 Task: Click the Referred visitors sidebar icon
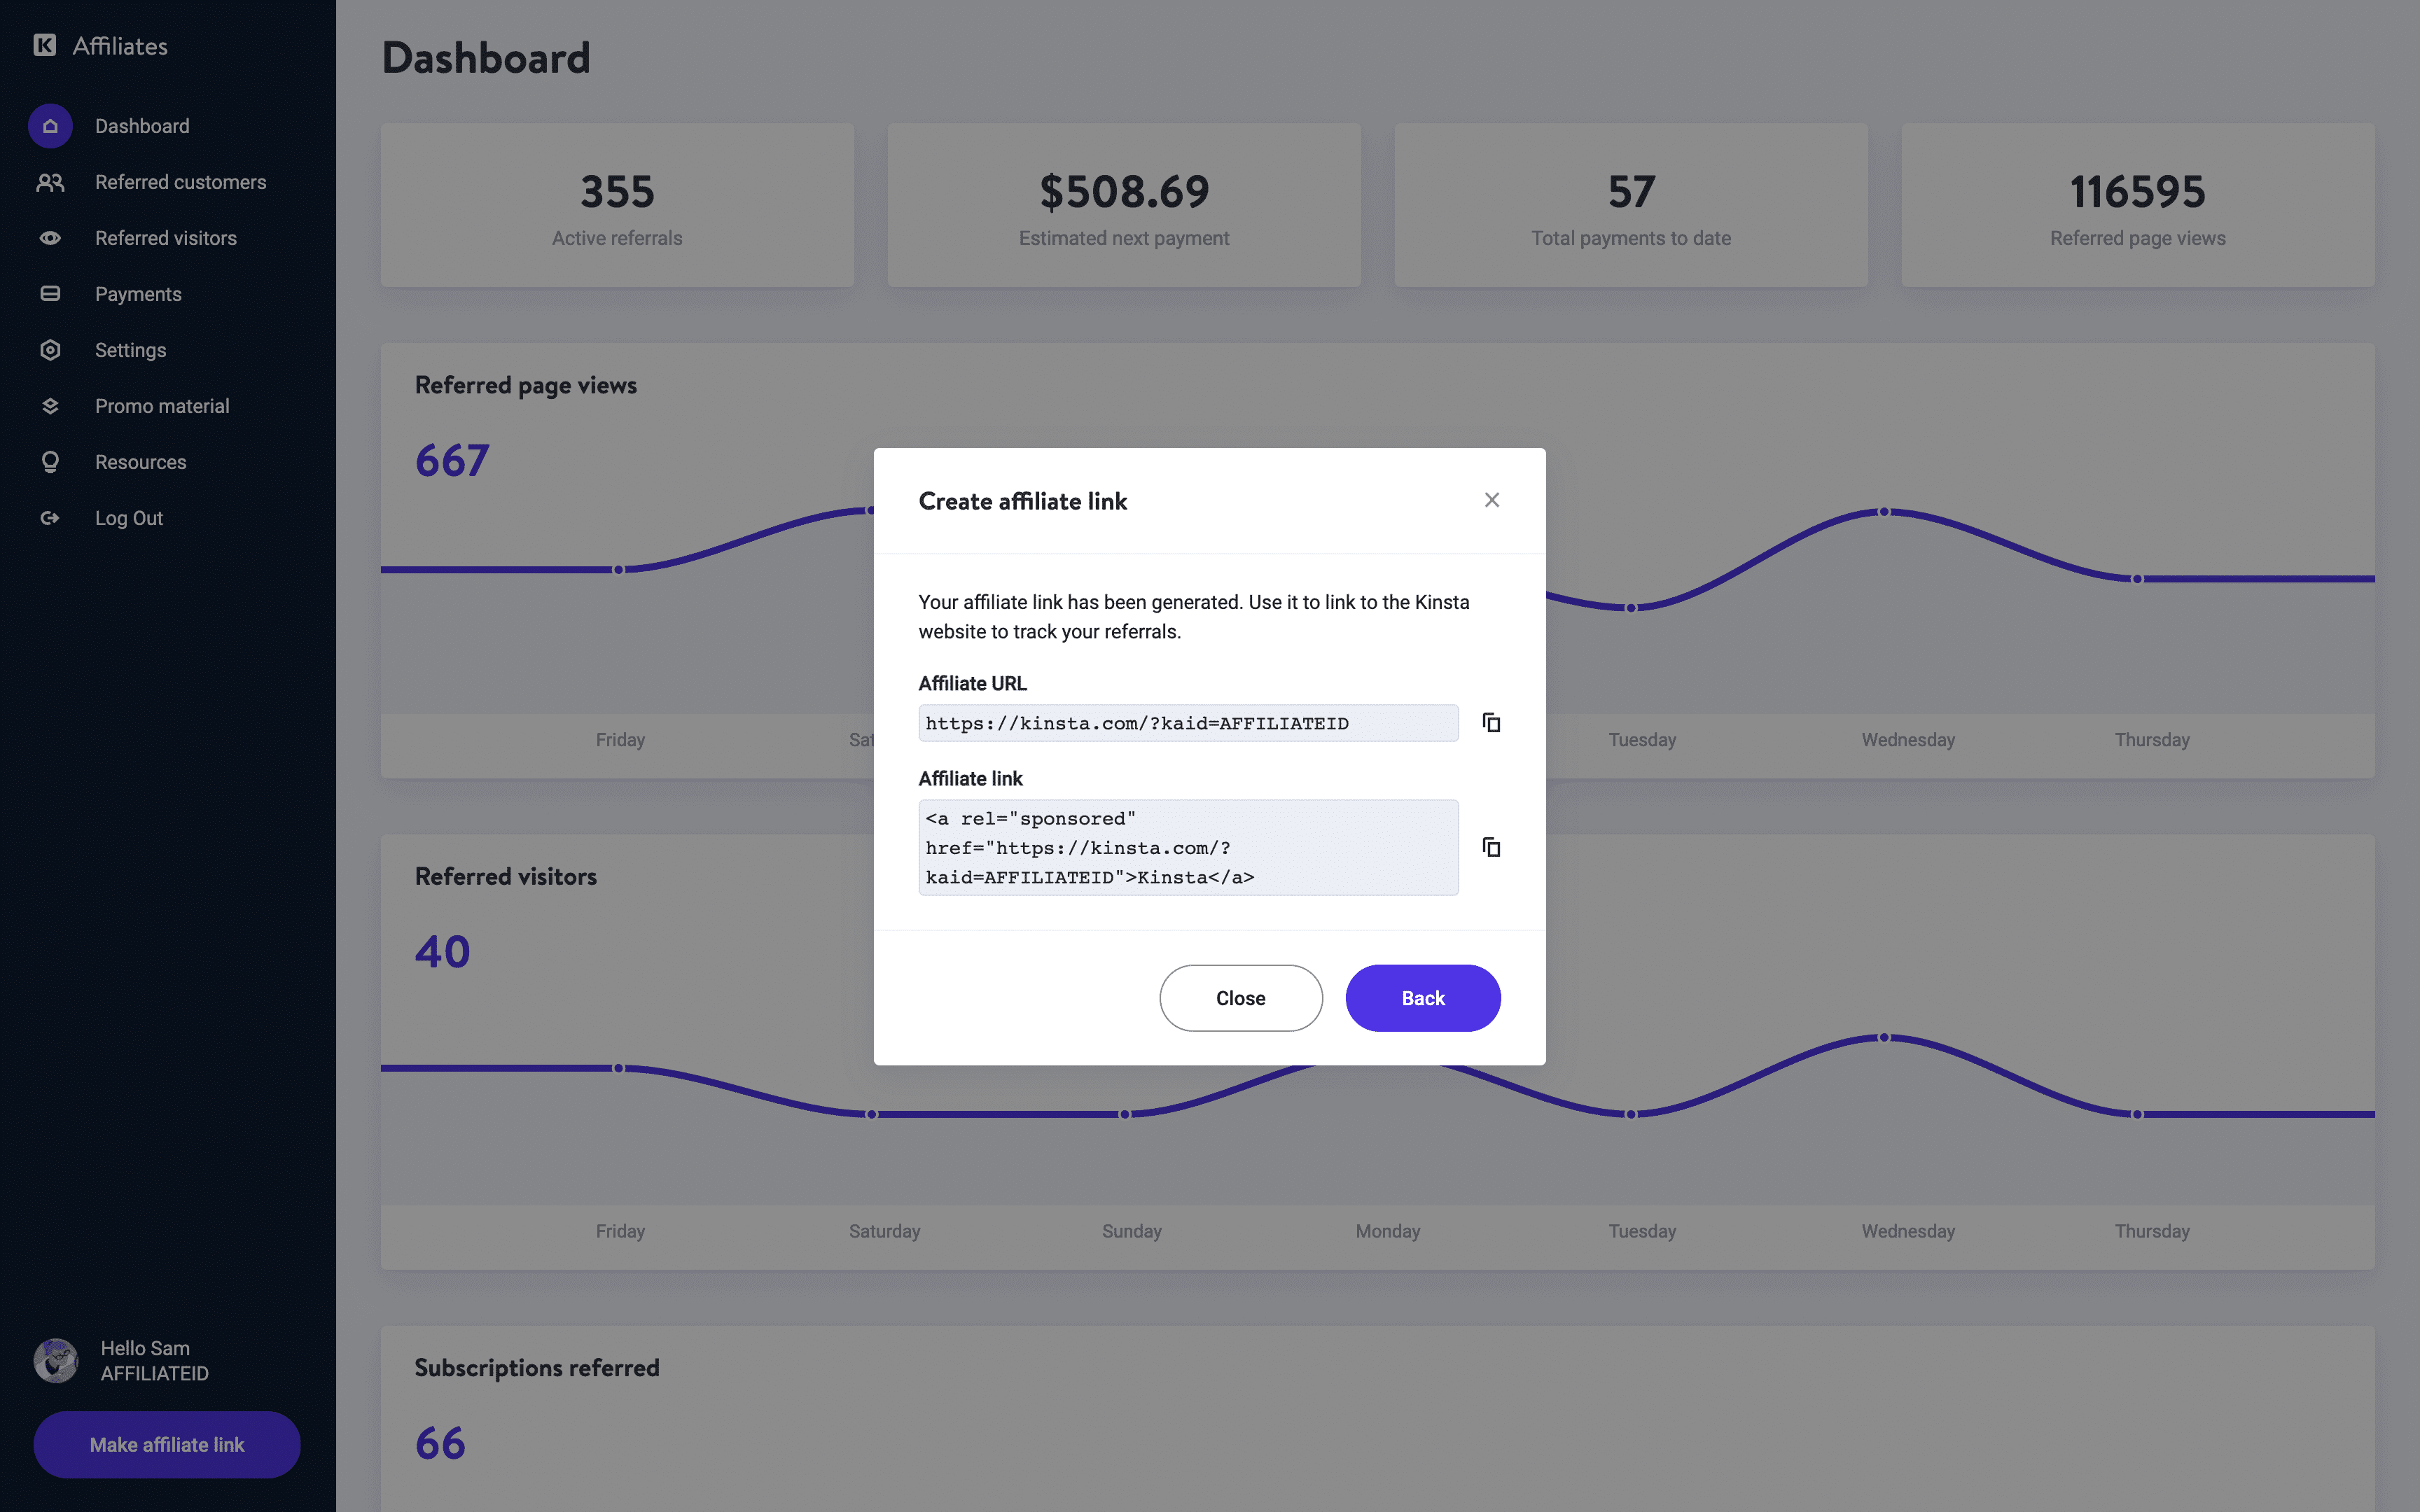coord(49,237)
